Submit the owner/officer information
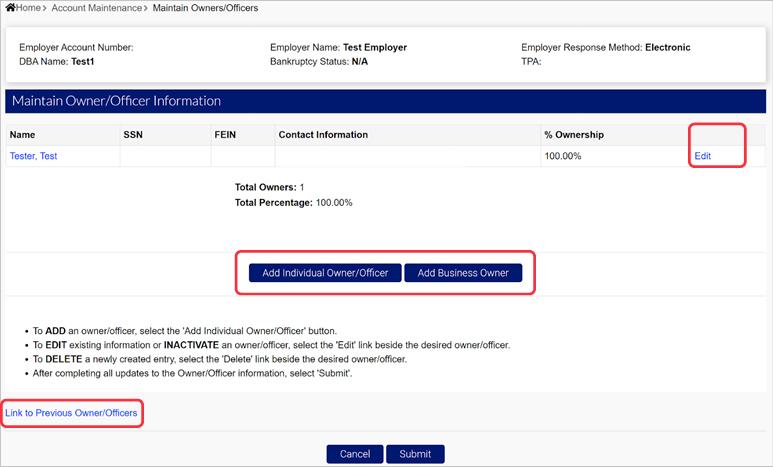This screenshot has height=467, width=773. coord(415,454)
